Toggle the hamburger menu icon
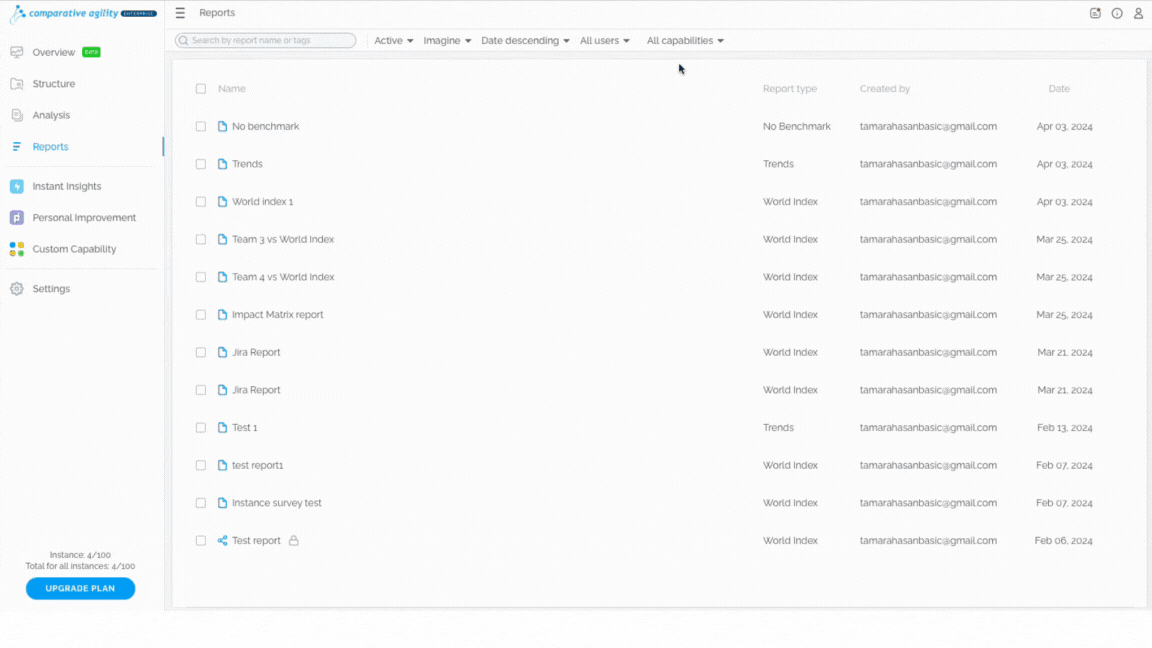 point(180,13)
